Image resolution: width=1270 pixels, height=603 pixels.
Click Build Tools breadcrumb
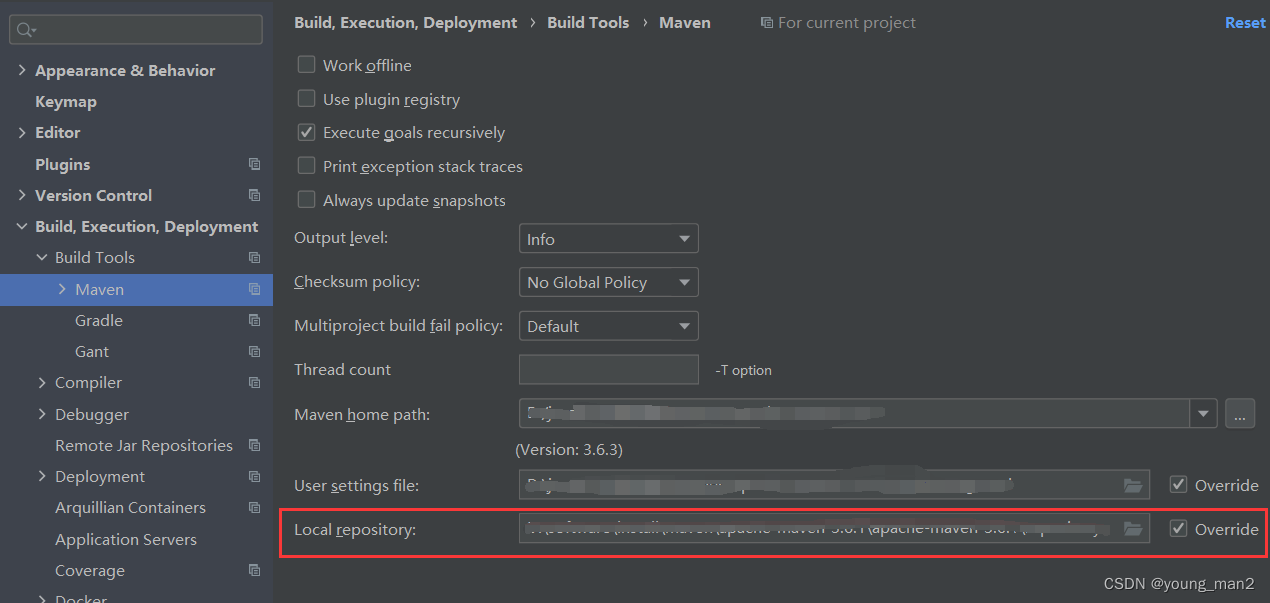[588, 22]
